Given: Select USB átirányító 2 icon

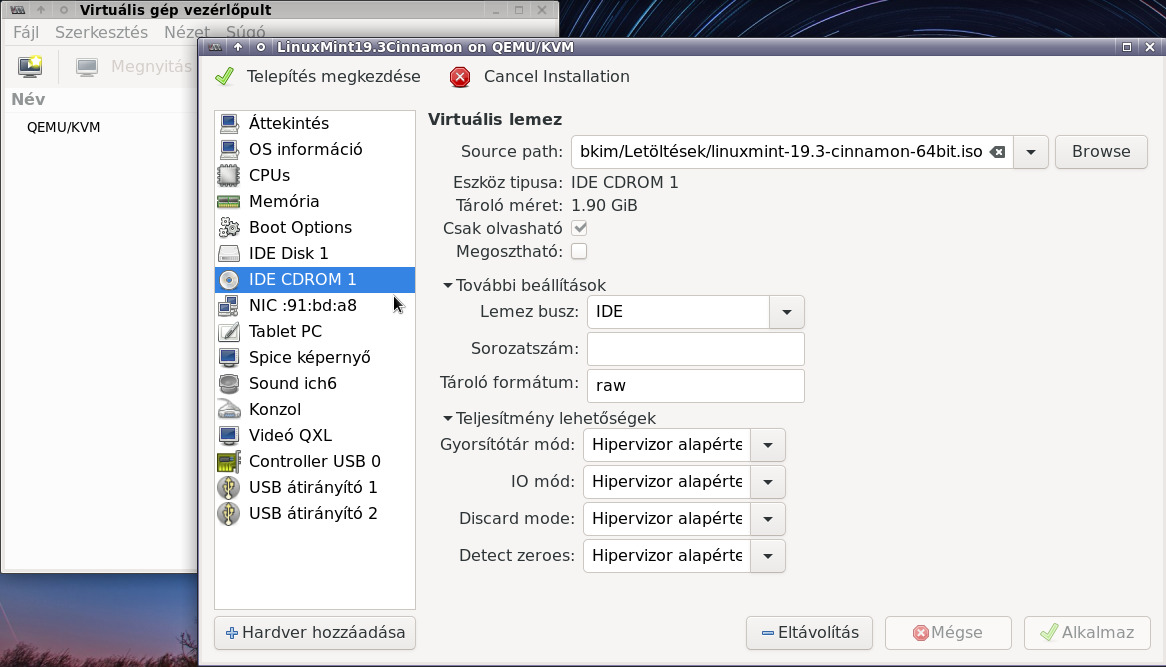Looking at the screenshot, I should [229, 514].
